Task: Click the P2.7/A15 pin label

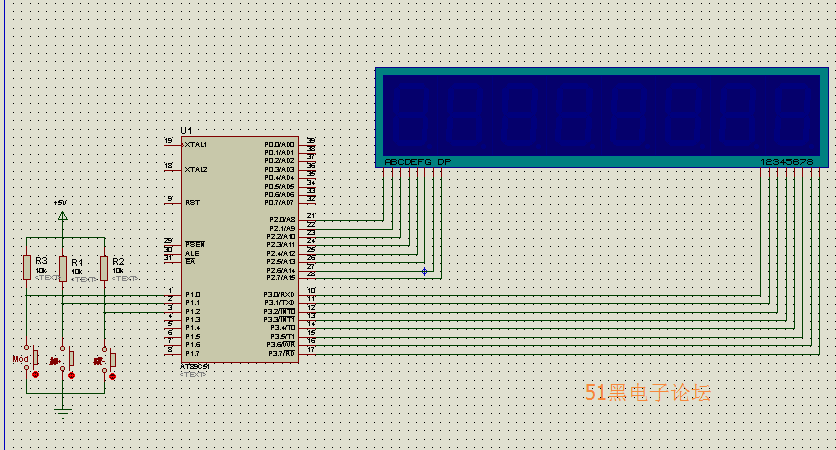Action: tap(281, 278)
